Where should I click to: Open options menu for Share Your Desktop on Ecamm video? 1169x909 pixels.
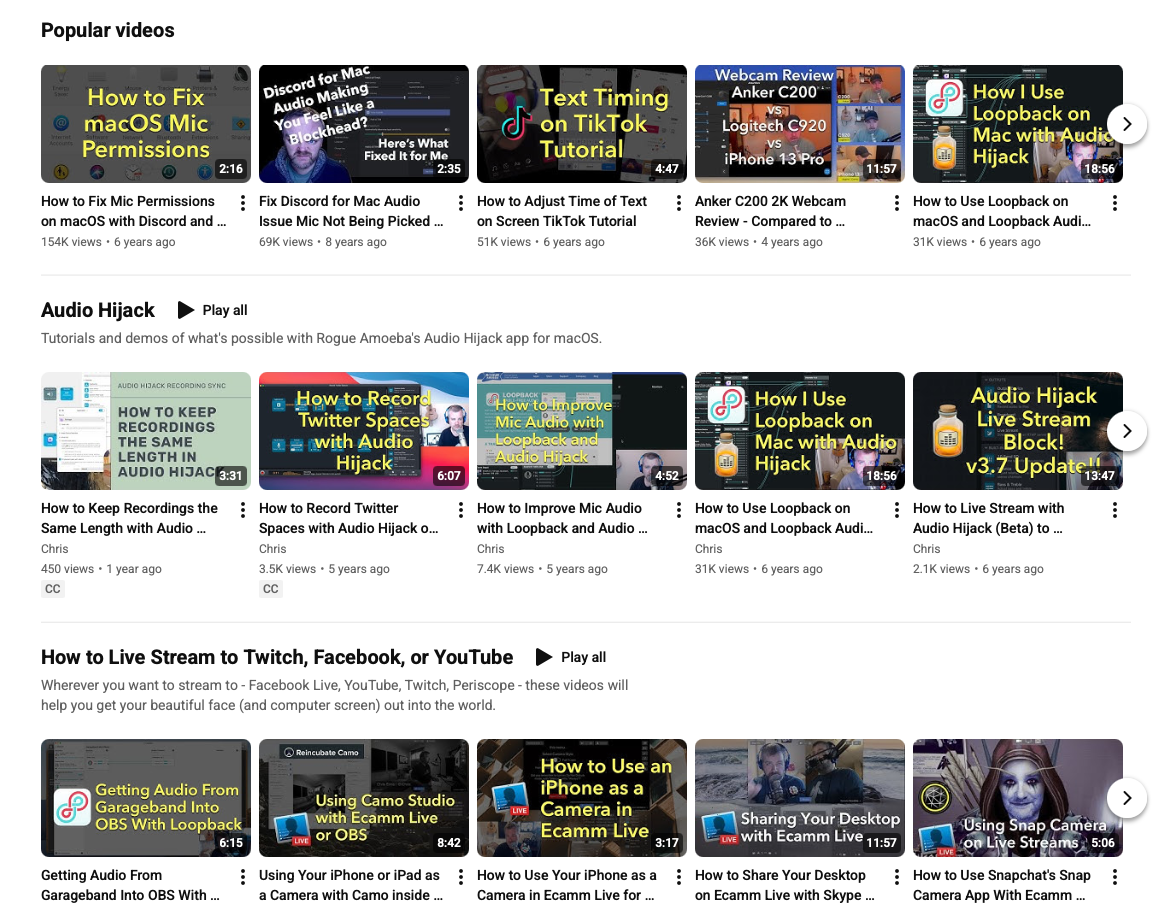[896, 877]
